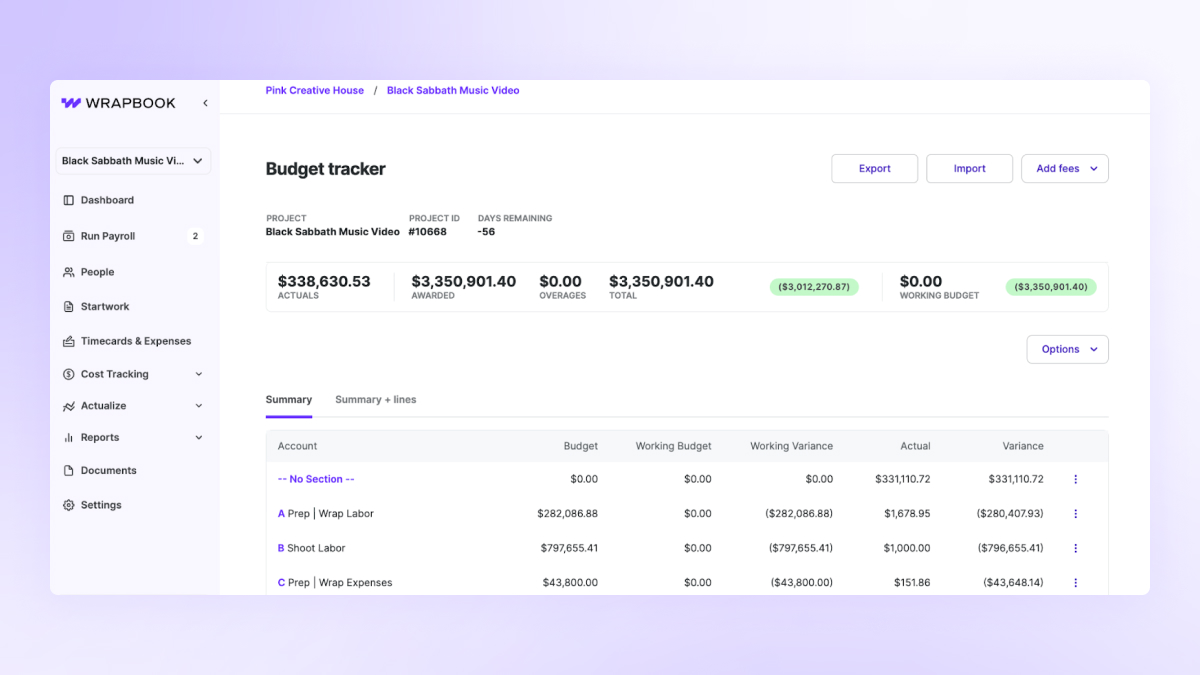The image size is (1200, 675).
Task: Open the A Prep | Wrap Labor account
Action: coord(326,514)
